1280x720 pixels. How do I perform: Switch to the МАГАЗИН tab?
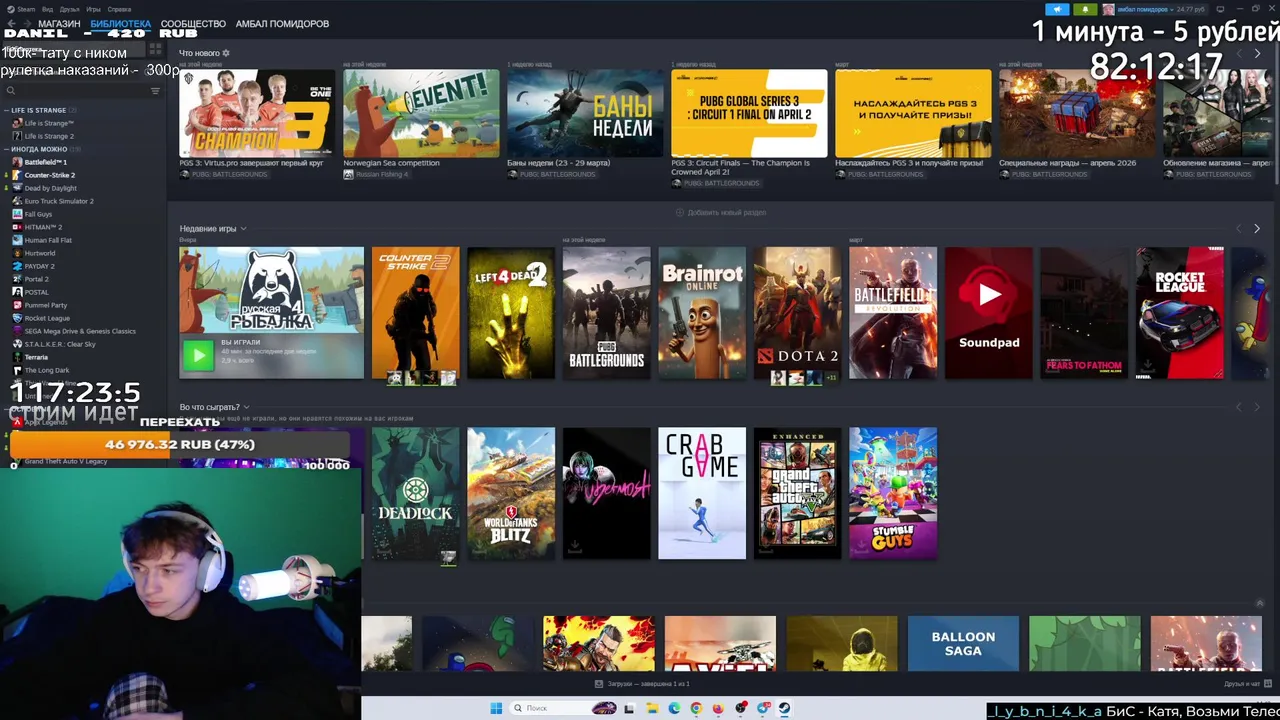pyautogui.click(x=59, y=24)
